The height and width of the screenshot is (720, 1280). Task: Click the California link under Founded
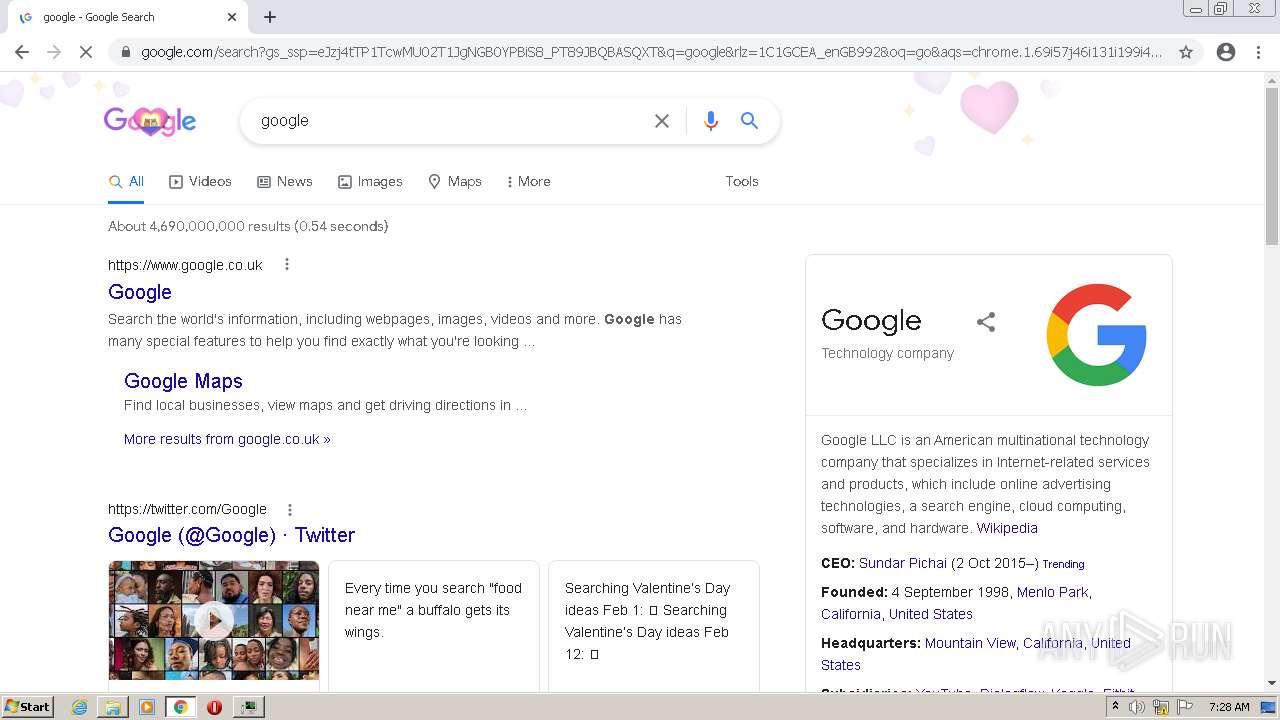pyautogui.click(x=851, y=614)
